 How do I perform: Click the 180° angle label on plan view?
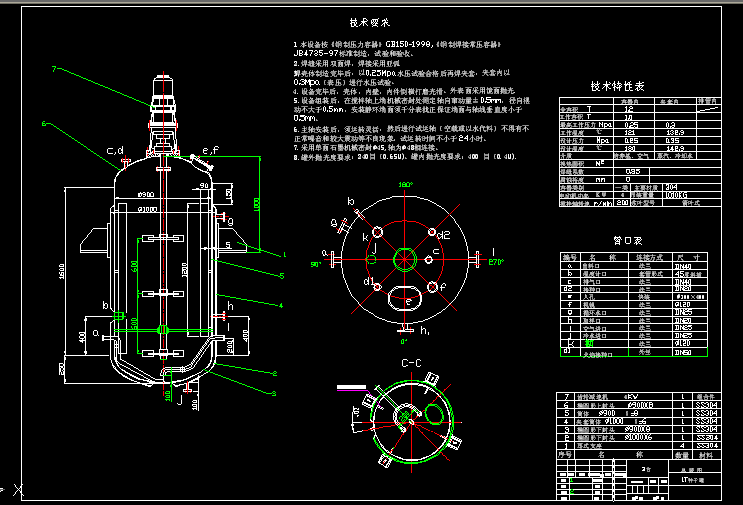[405, 185]
